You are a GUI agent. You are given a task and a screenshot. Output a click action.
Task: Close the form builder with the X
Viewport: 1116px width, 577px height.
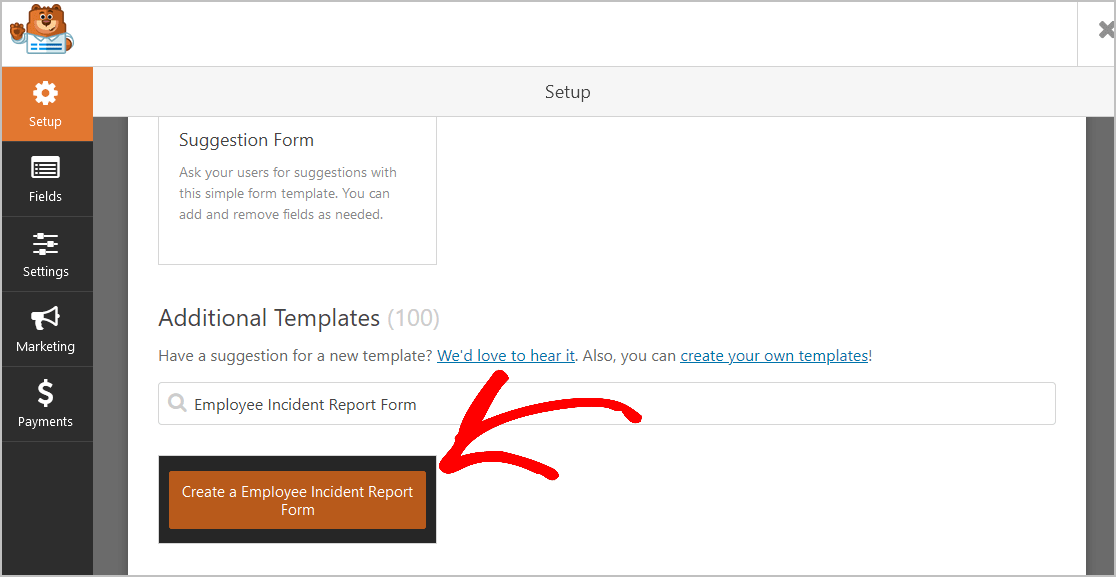[x=1105, y=31]
